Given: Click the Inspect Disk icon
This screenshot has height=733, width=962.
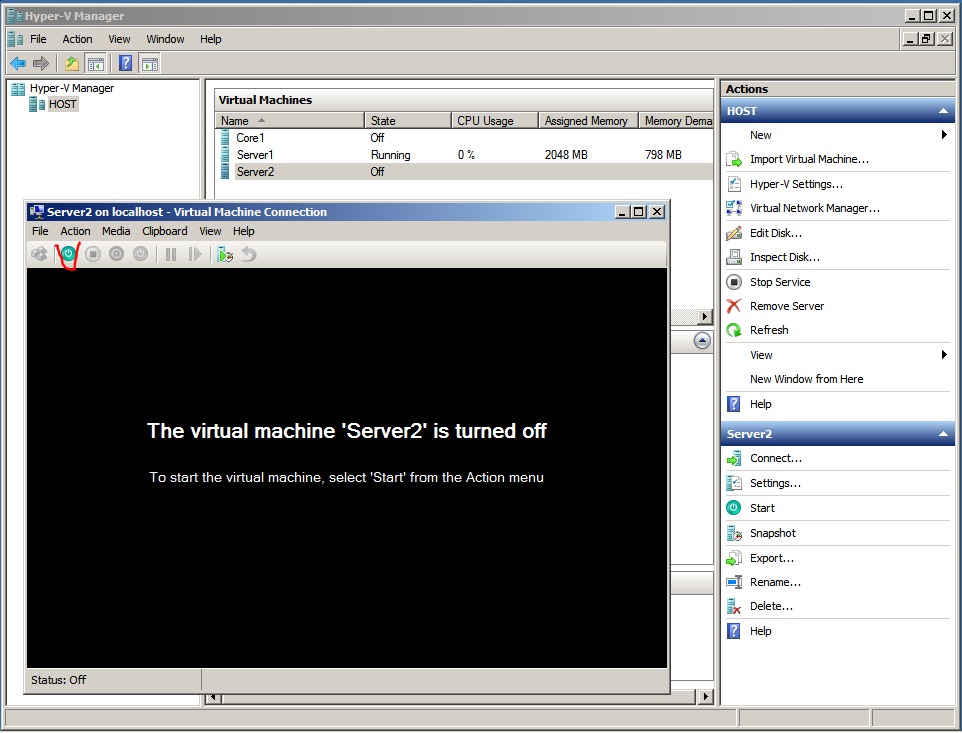Looking at the screenshot, I should [734, 257].
